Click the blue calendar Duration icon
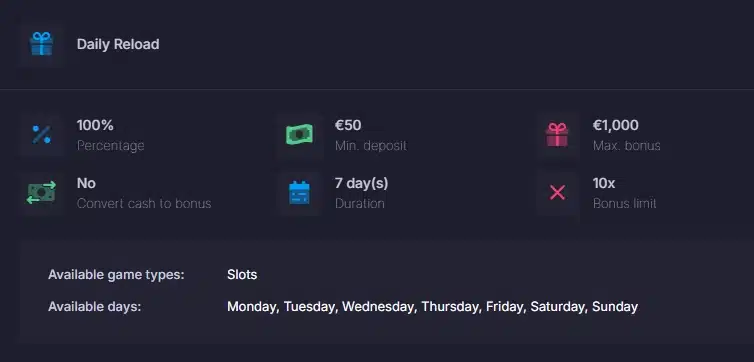 (299, 193)
